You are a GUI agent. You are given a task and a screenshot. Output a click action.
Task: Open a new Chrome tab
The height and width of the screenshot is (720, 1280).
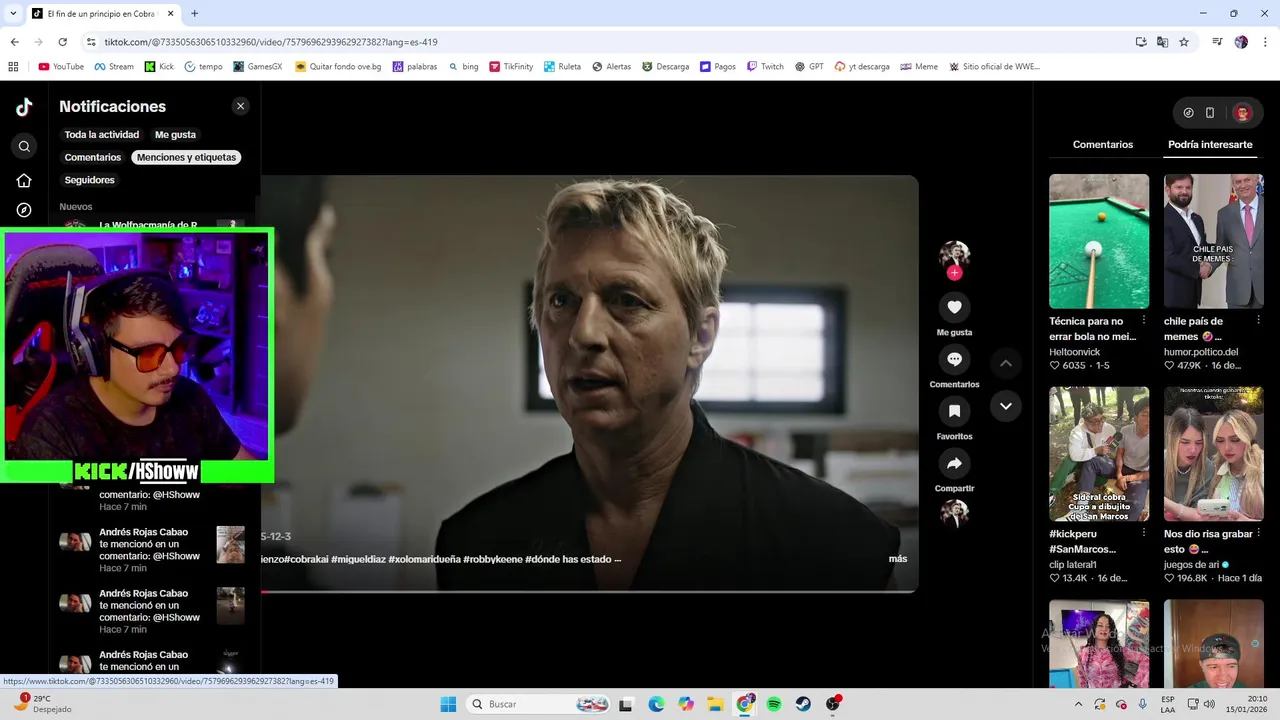click(x=194, y=14)
